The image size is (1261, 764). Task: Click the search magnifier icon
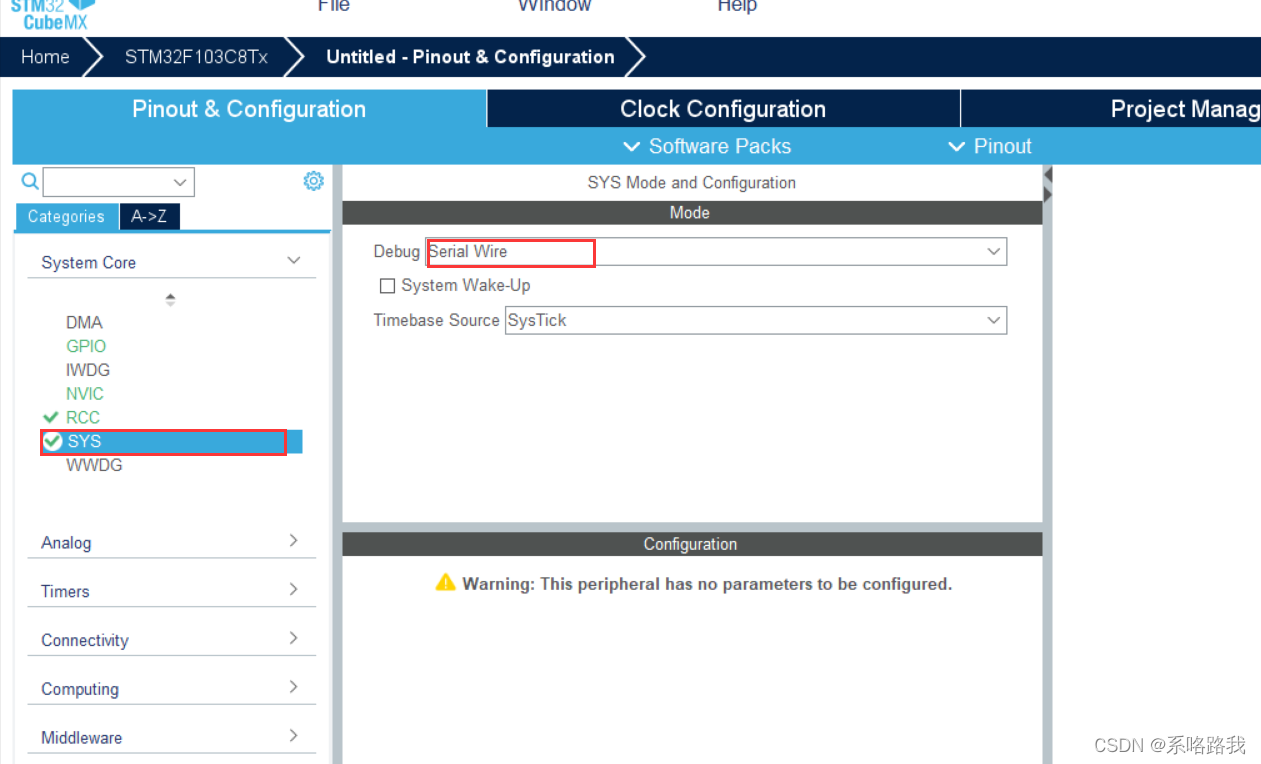30,181
